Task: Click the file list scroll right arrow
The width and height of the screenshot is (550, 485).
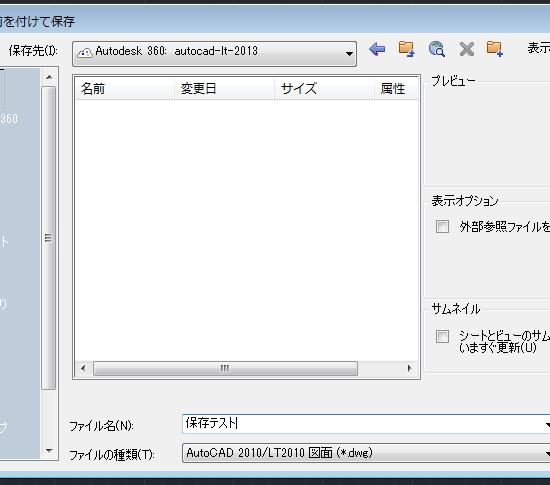Action: click(x=409, y=369)
